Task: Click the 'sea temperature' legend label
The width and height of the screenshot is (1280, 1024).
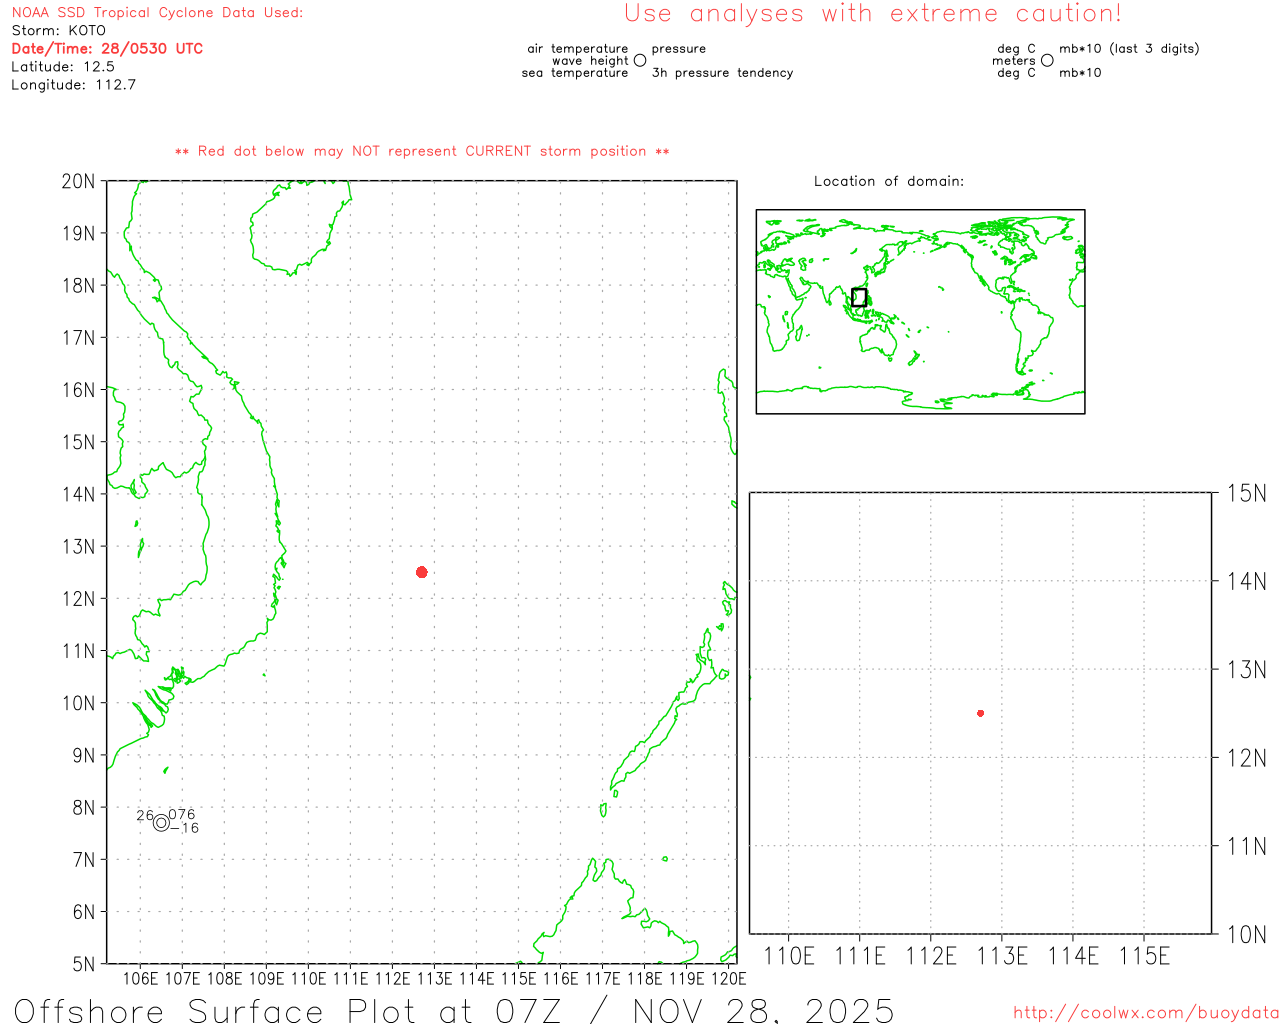Action: pyautogui.click(x=575, y=73)
